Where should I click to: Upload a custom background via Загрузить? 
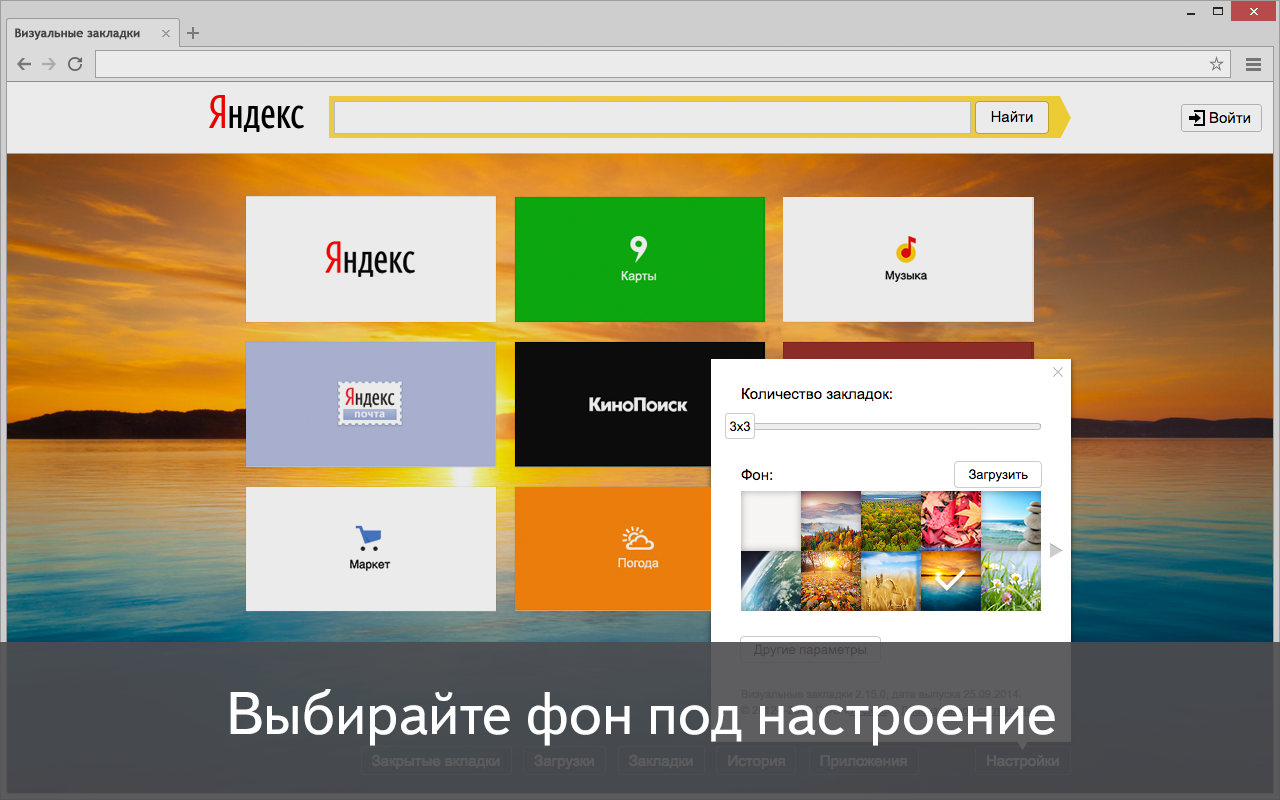click(997, 474)
